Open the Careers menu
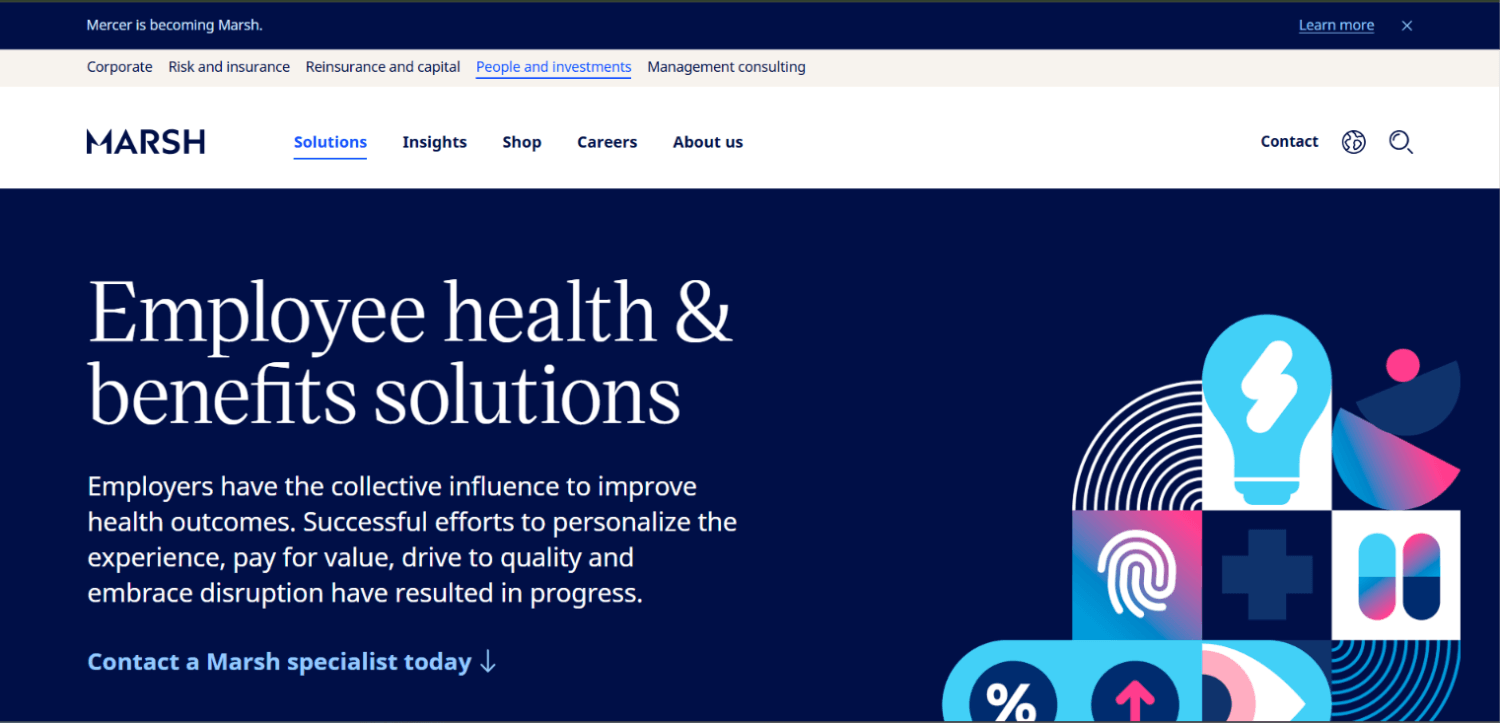 pyautogui.click(x=607, y=142)
